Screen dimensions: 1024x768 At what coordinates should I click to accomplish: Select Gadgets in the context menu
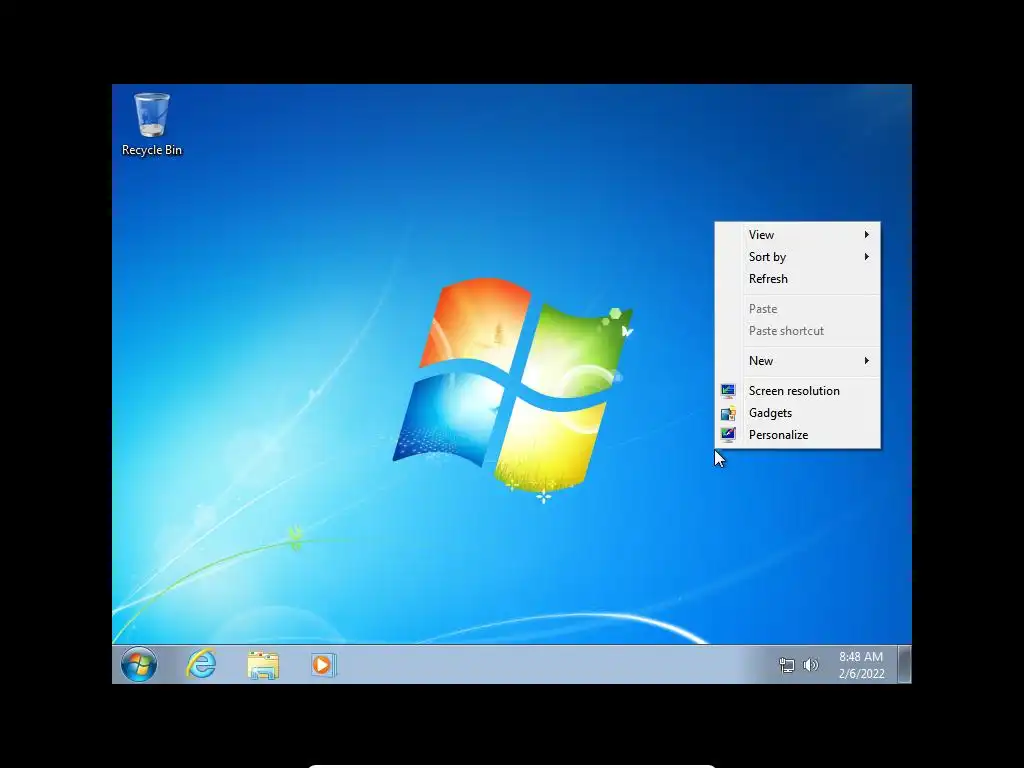coord(797,413)
